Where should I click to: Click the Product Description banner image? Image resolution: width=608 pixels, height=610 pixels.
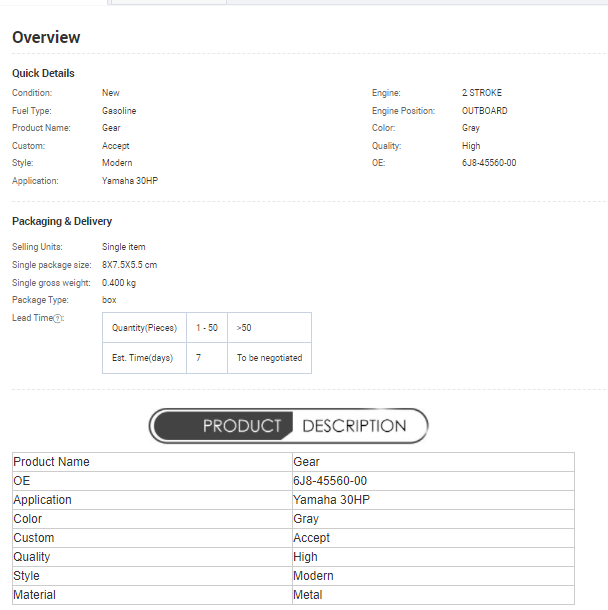(x=288, y=426)
